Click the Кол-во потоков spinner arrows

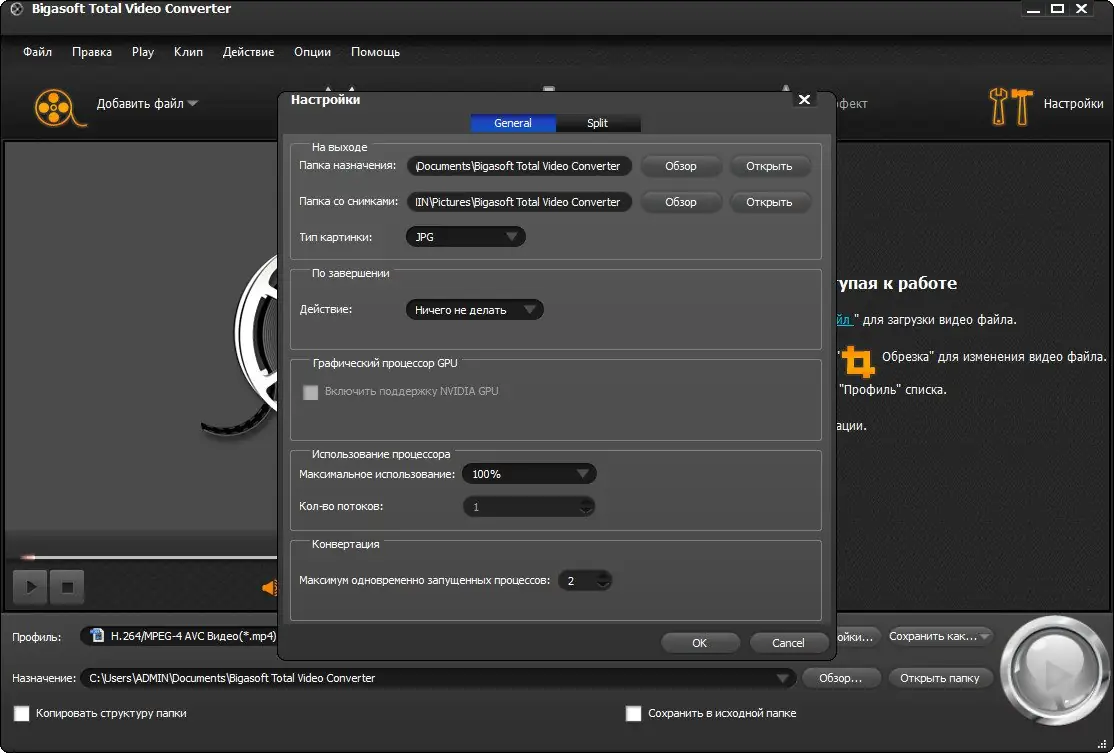coord(586,506)
